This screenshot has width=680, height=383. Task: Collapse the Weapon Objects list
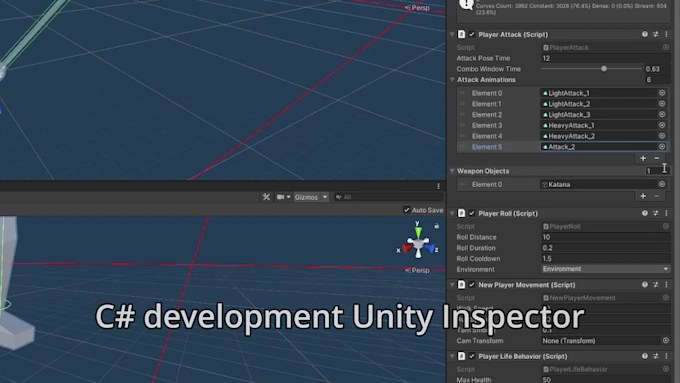(x=452, y=171)
